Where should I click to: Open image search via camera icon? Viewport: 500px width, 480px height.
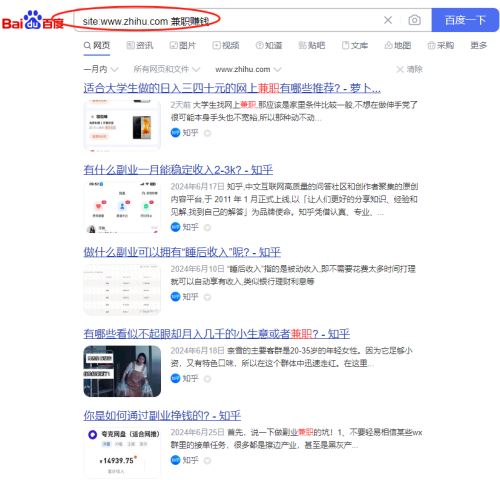(414, 20)
